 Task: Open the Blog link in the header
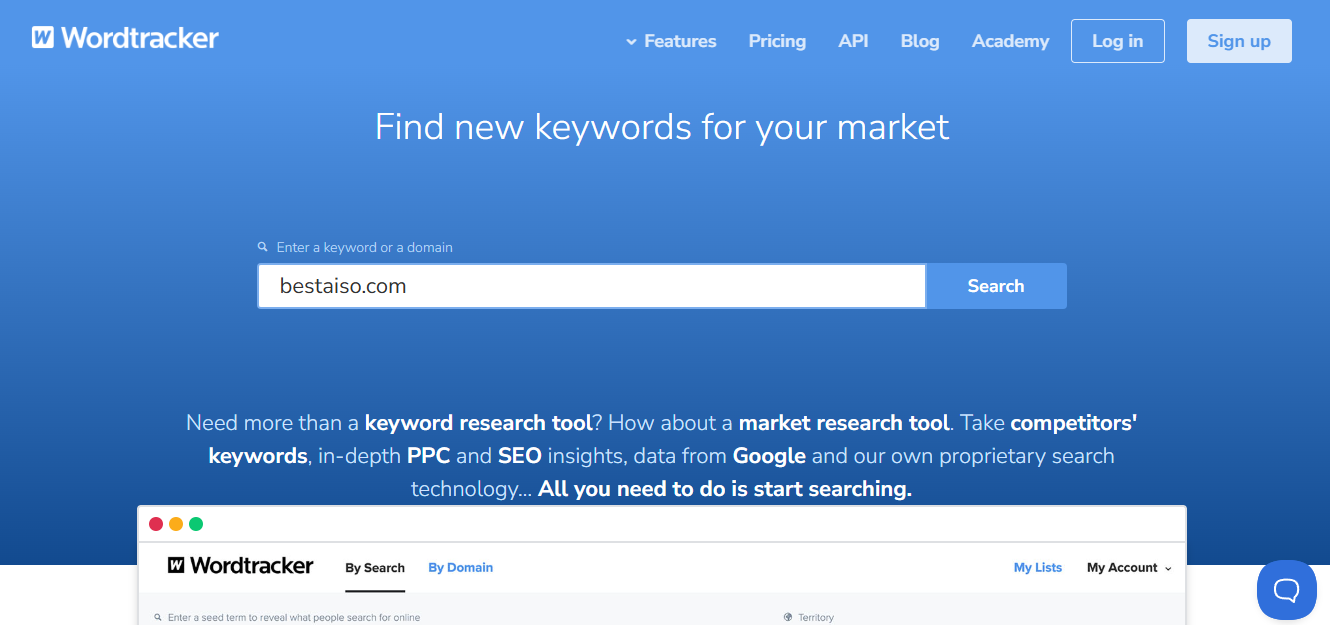(x=920, y=41)
